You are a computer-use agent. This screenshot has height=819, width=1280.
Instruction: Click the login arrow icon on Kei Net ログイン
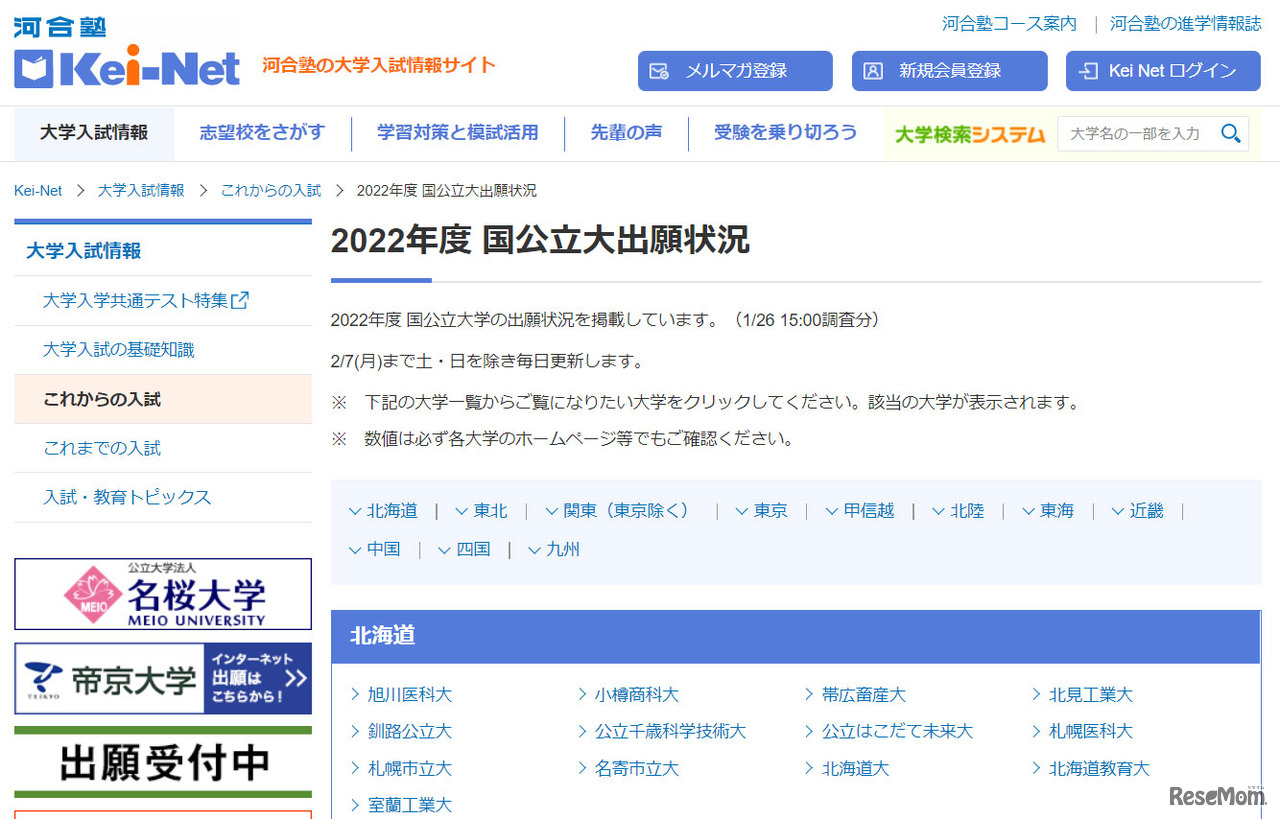(1087, 71)
